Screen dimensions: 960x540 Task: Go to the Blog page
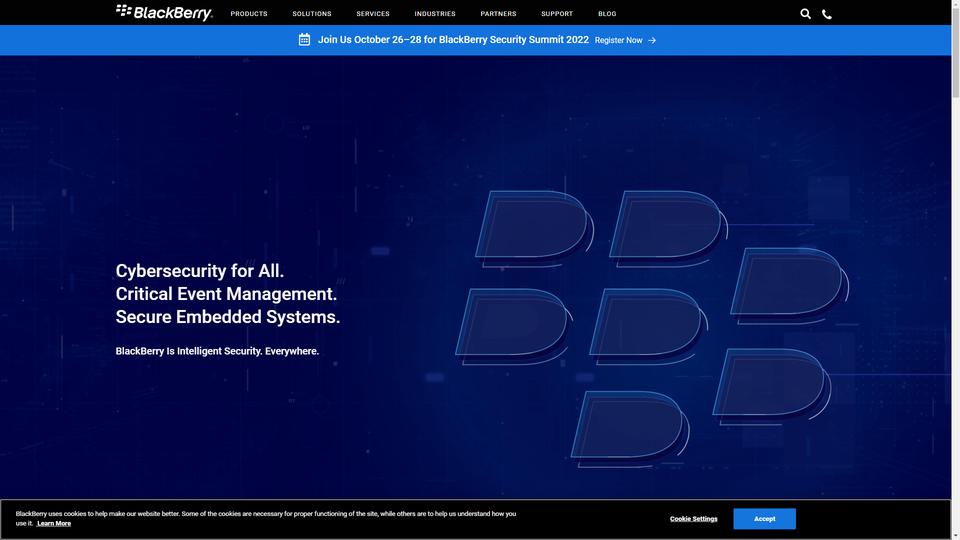(x=607, y=13)
